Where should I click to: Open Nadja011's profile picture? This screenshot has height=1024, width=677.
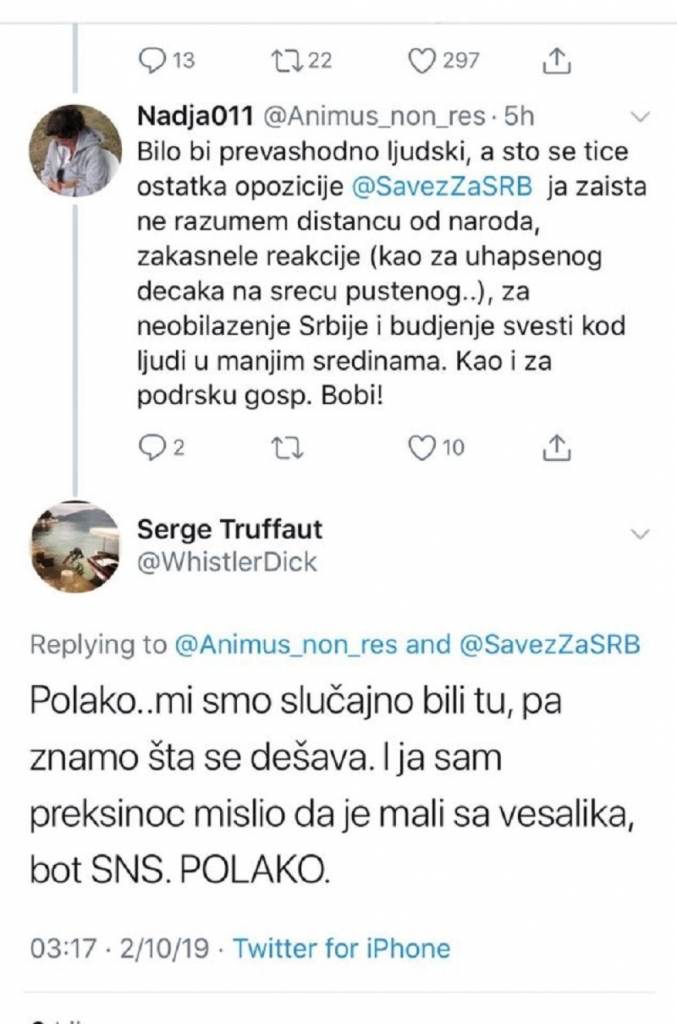pos(79,150)
